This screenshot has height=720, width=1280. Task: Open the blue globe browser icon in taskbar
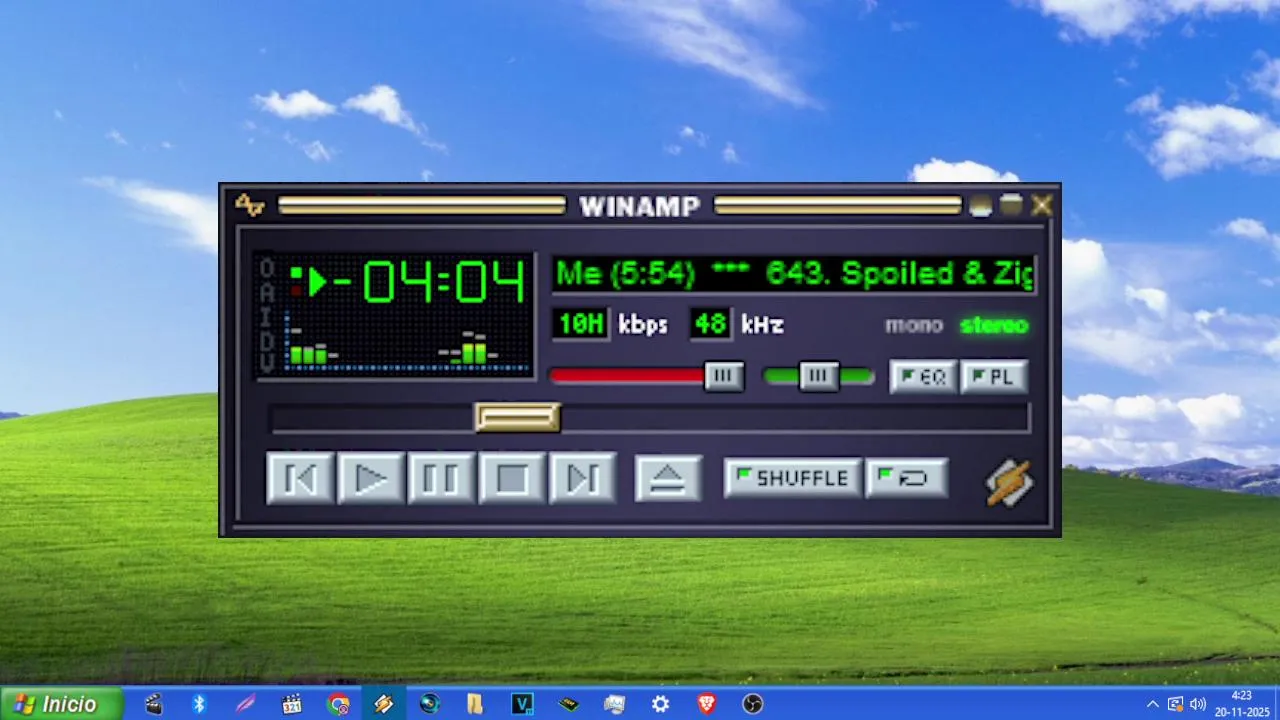pyautogui.click(x=430, y=704)
